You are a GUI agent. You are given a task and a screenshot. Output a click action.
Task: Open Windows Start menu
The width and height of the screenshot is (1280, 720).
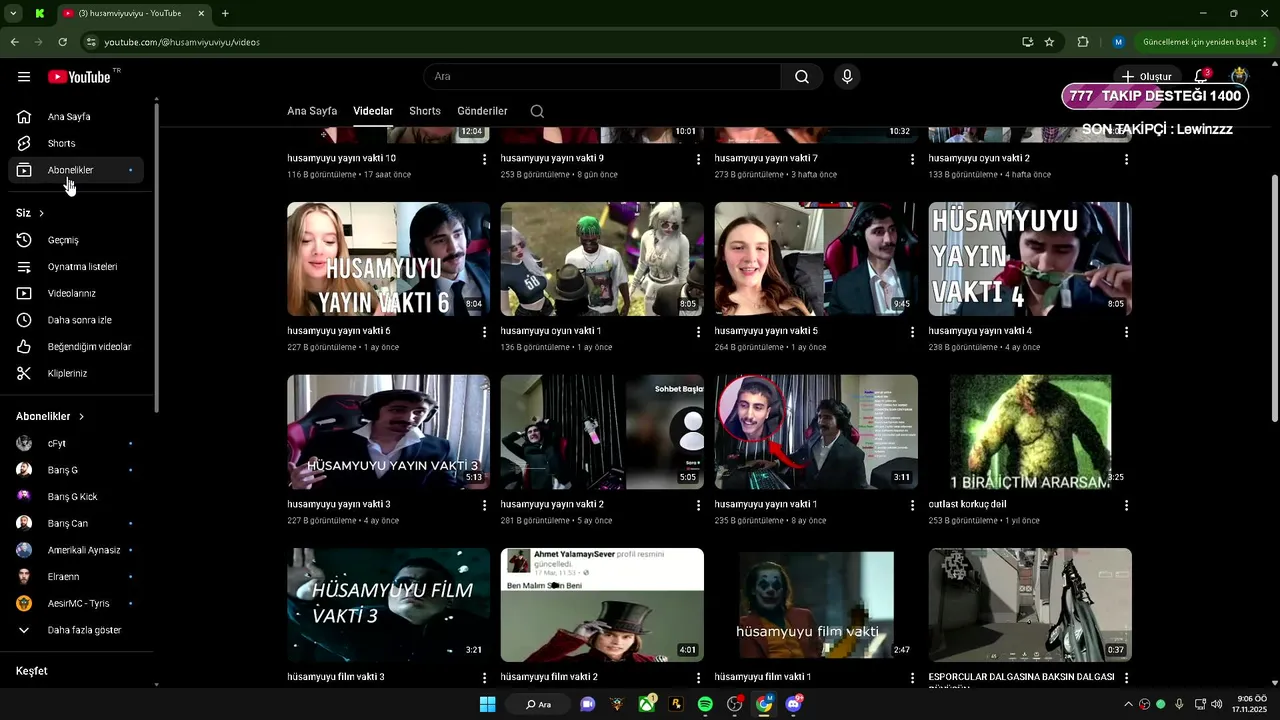(x=487, y=704)
